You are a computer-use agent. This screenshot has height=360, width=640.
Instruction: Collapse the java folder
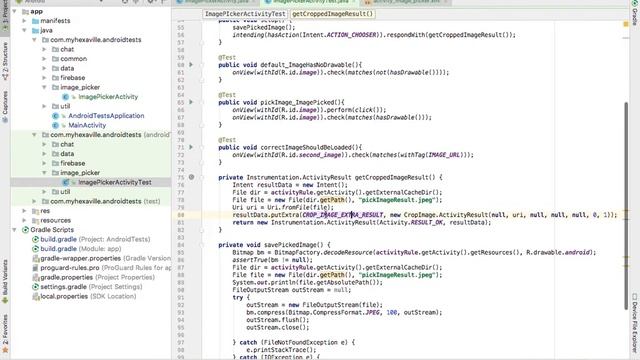[24, 30]
